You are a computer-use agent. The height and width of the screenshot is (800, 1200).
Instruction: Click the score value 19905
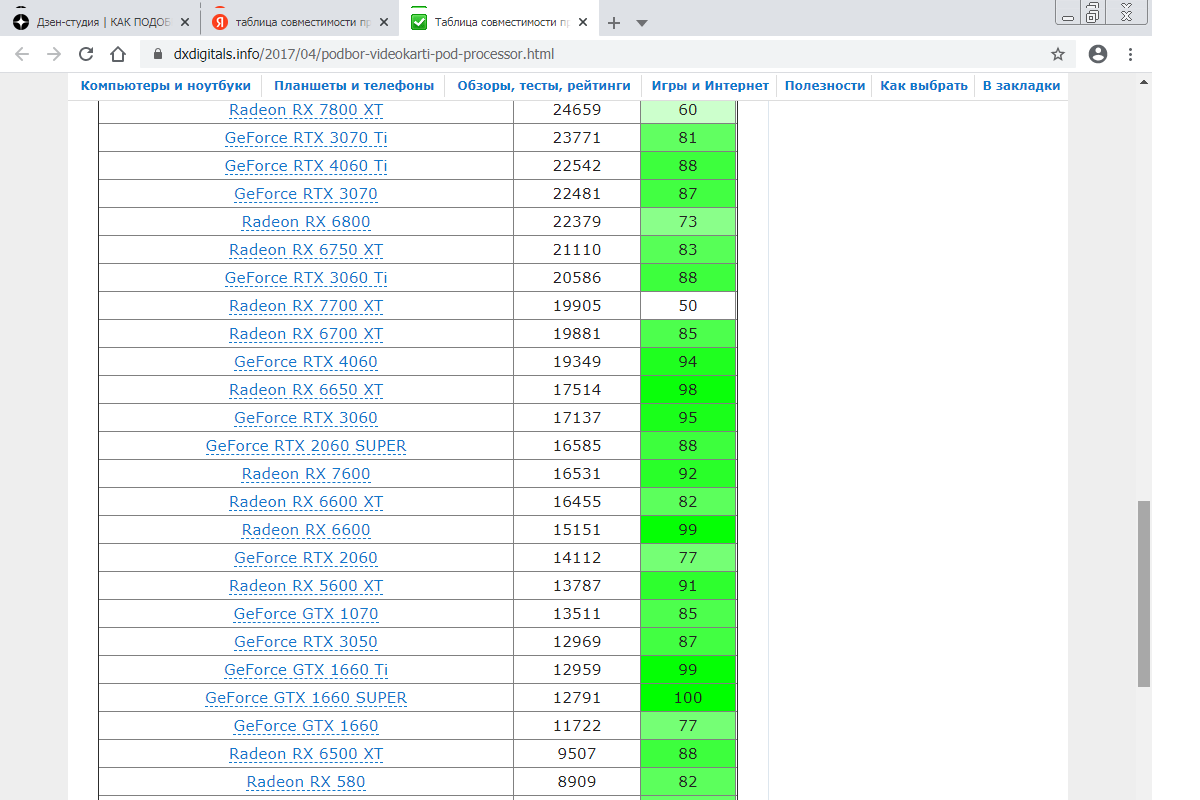coord(577,306)
